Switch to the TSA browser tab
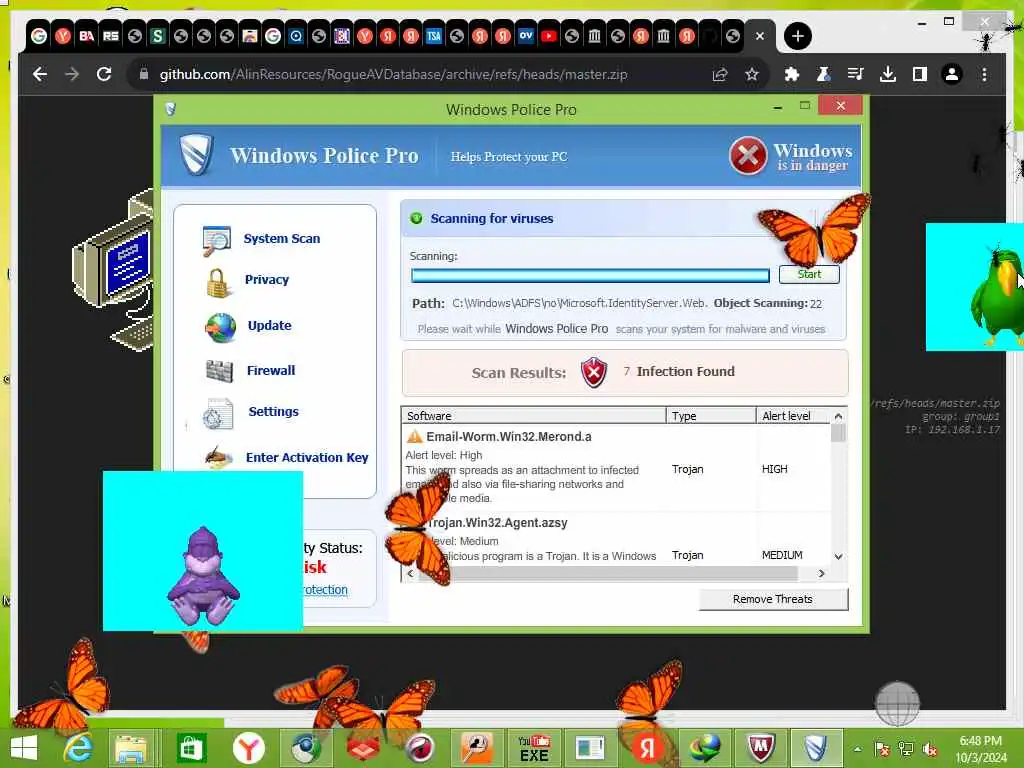This screenshot has height=768, width=1024. tap(434, 36)
